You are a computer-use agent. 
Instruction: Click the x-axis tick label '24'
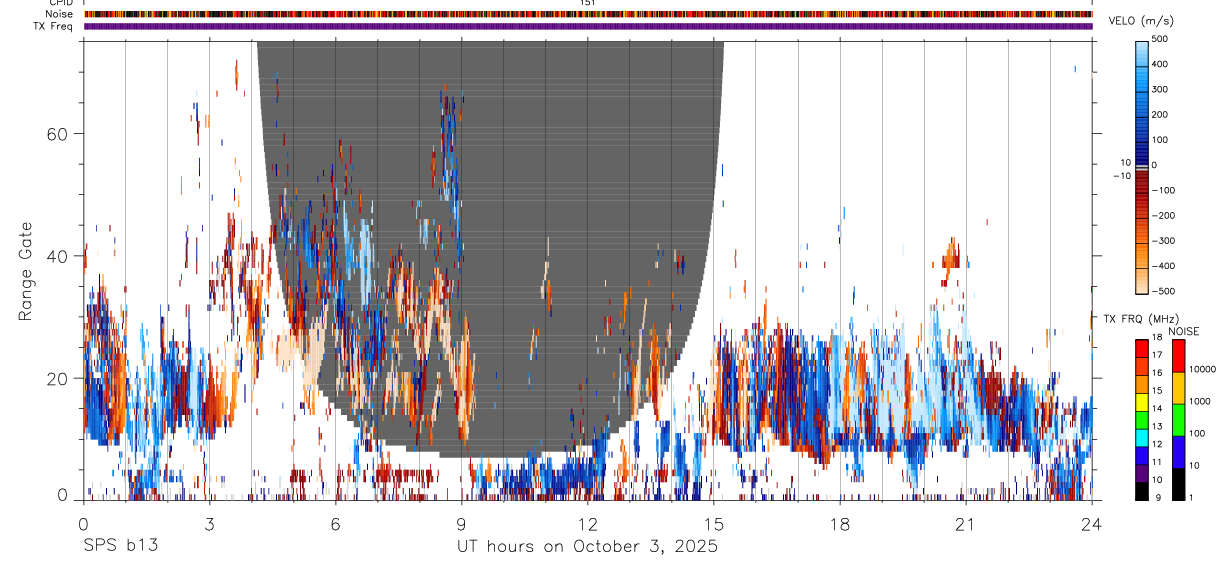pyautogui.click(x=1091, y=524)
